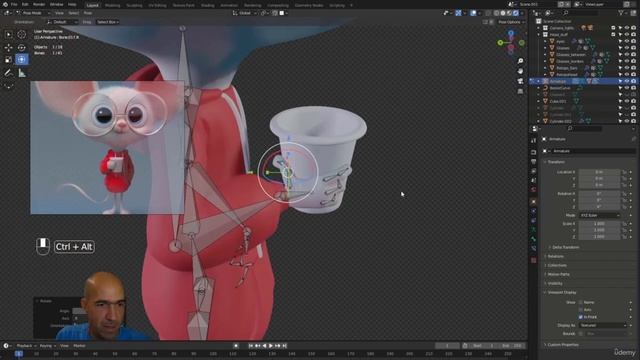Viewport: 640px width, 360px height.
Task: Toggle auto keying record button
Action: click(236, 346)
